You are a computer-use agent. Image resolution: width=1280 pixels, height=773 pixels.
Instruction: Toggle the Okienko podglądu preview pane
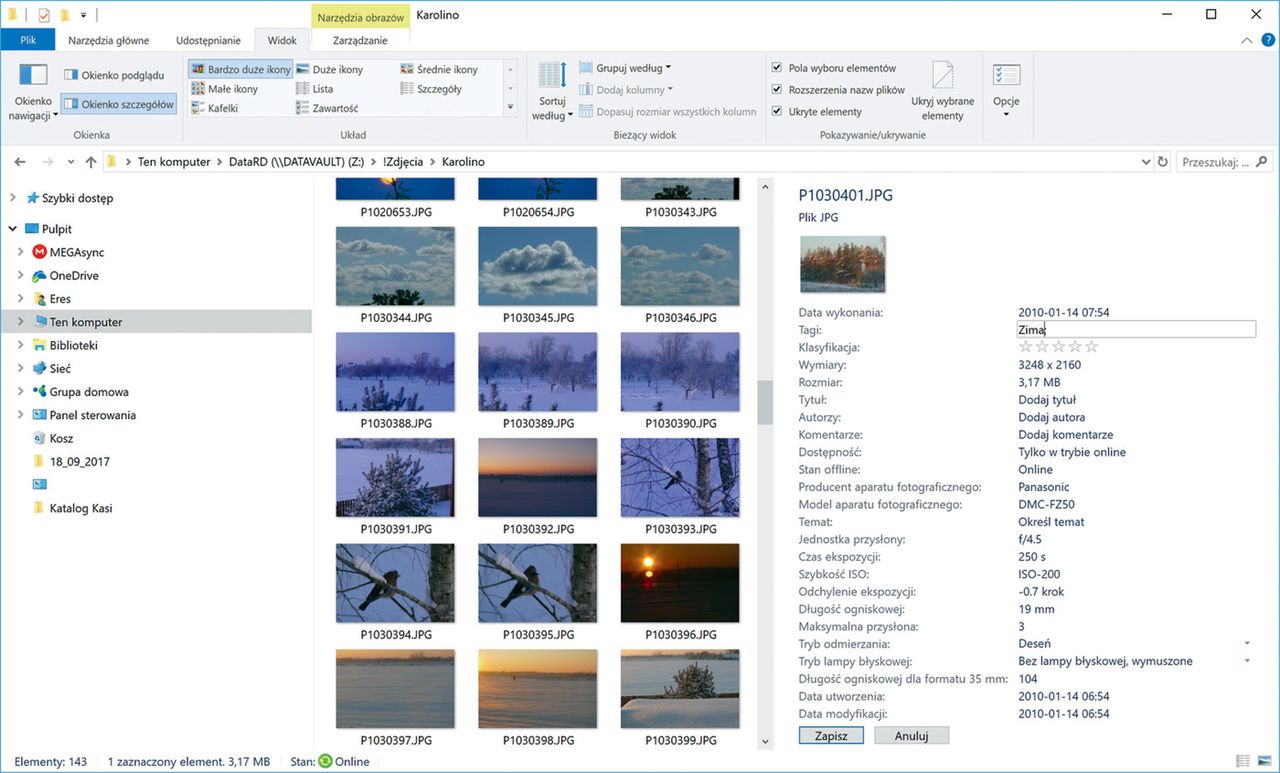[113, 75]
